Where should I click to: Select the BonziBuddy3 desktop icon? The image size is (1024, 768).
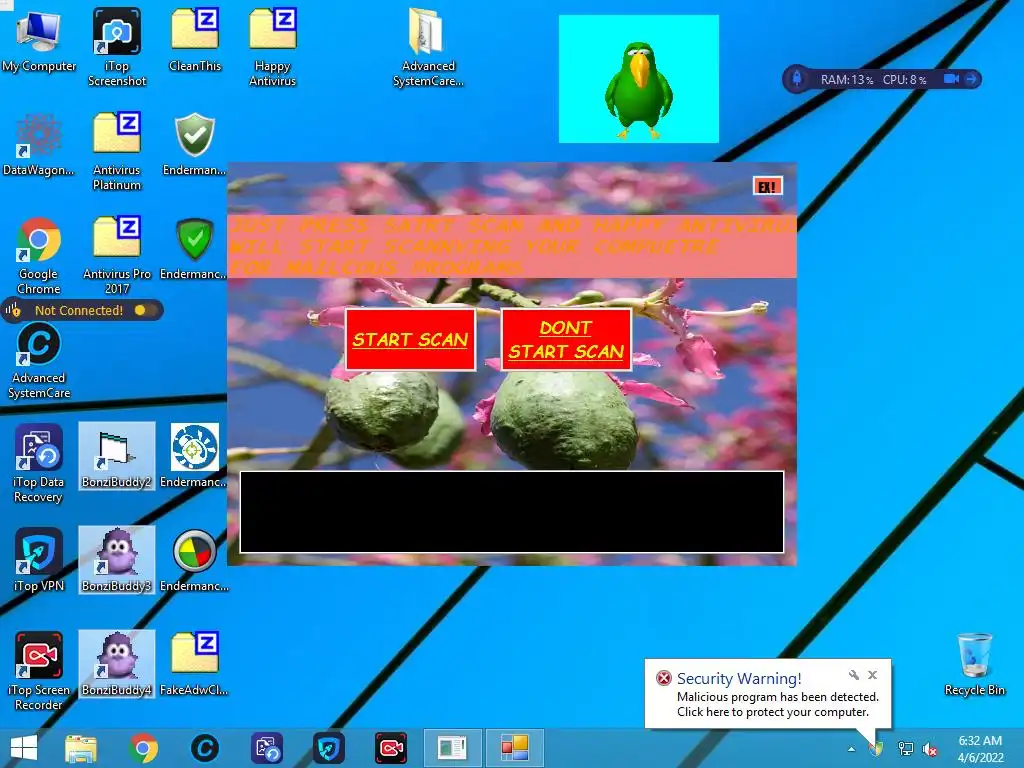[x=117, y=560]
